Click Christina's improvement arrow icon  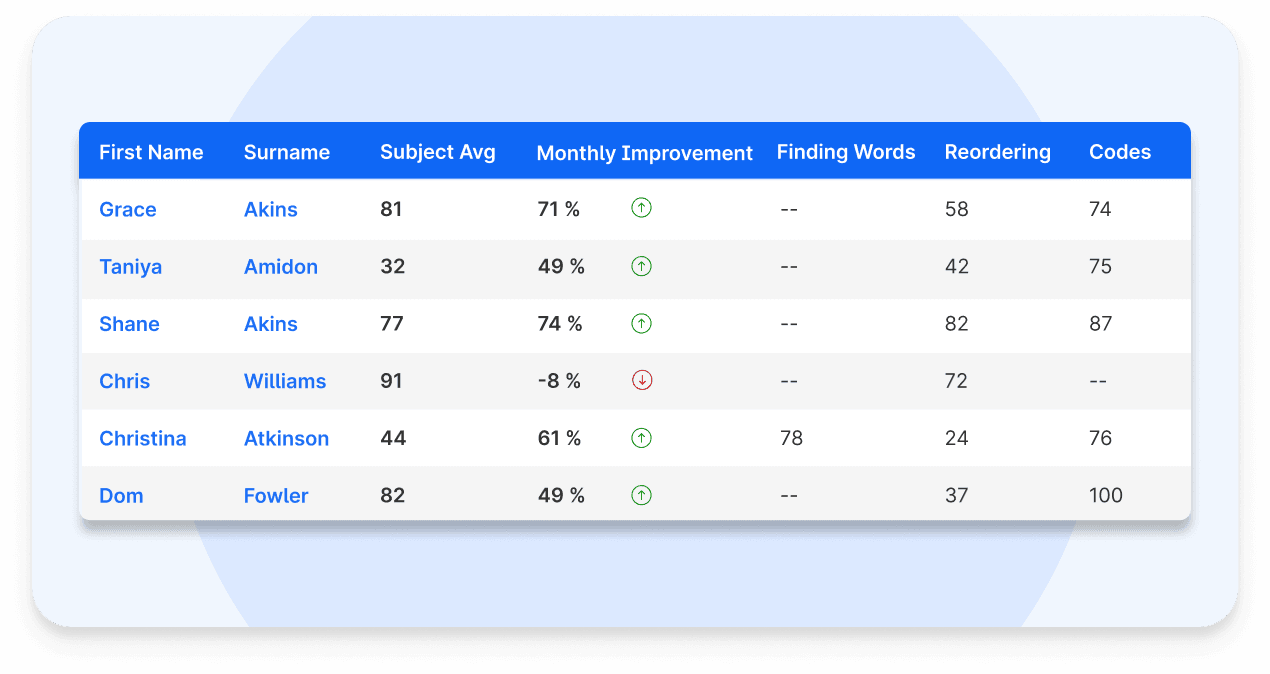tap(641, 437)
